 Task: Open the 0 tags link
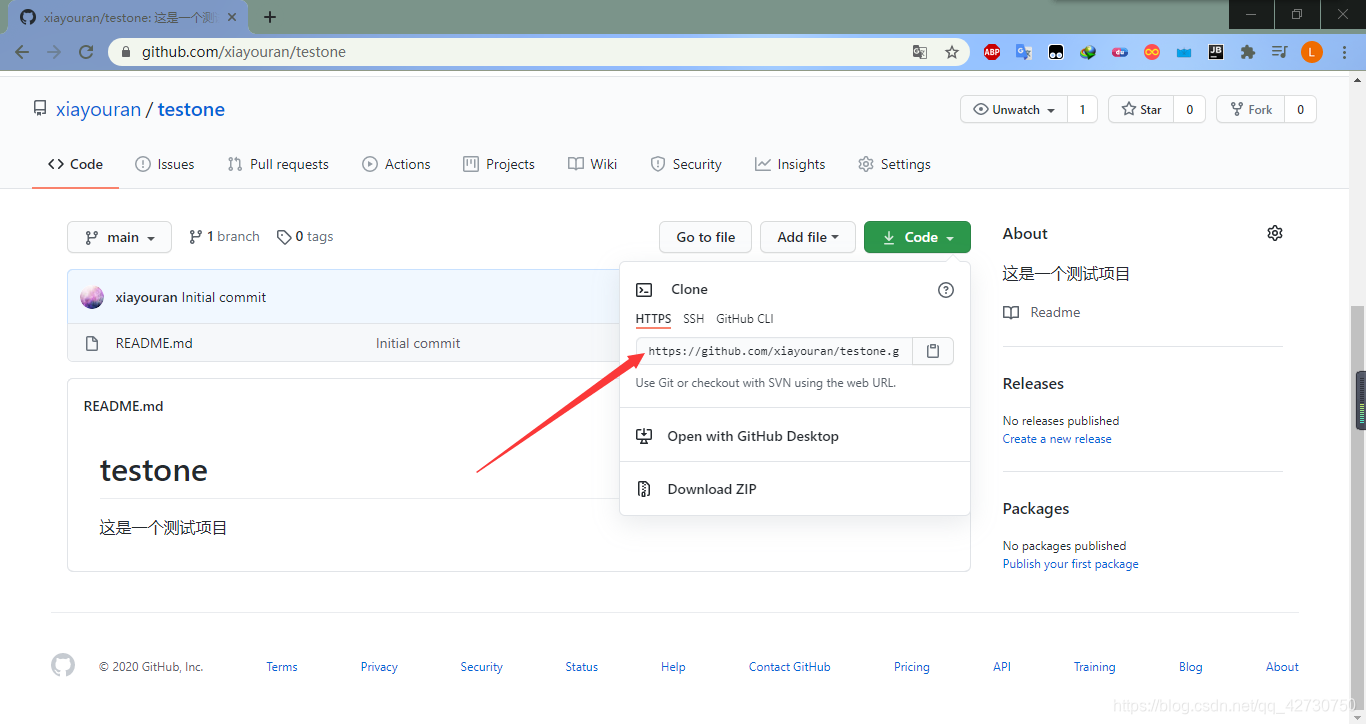pos(305,237)
